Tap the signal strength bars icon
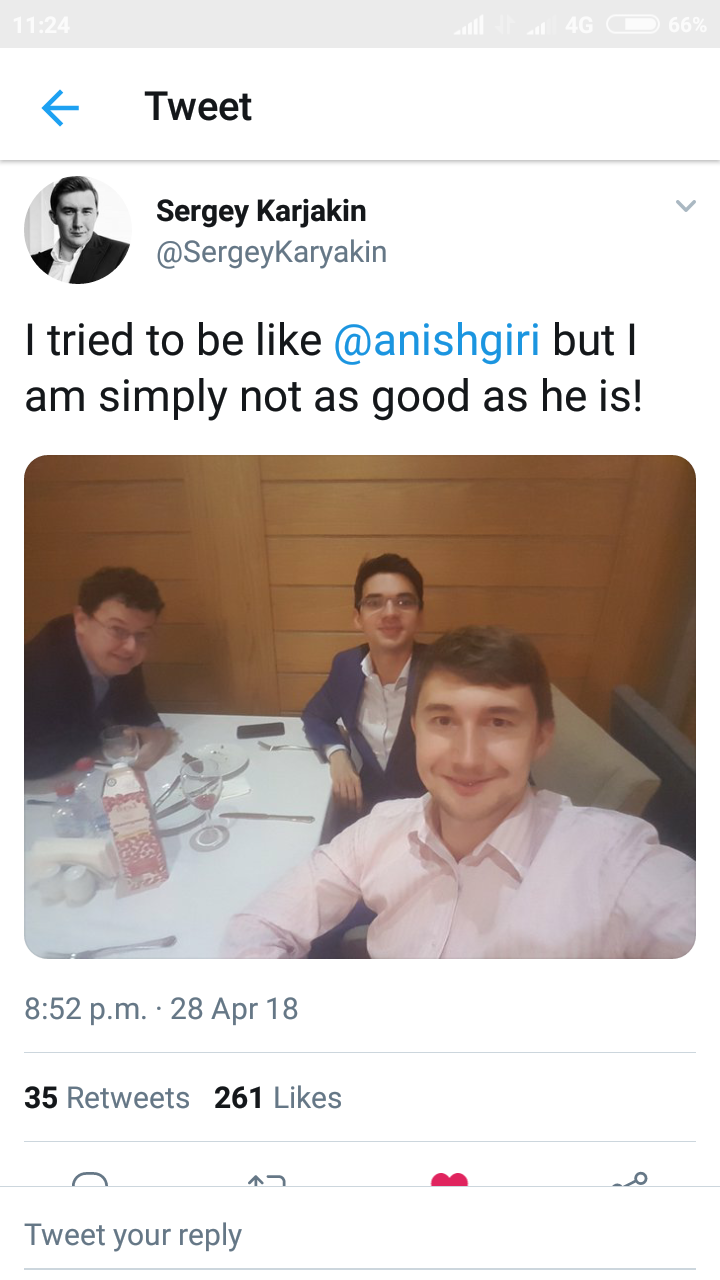720x1280 pixels. tap(469, 25)
